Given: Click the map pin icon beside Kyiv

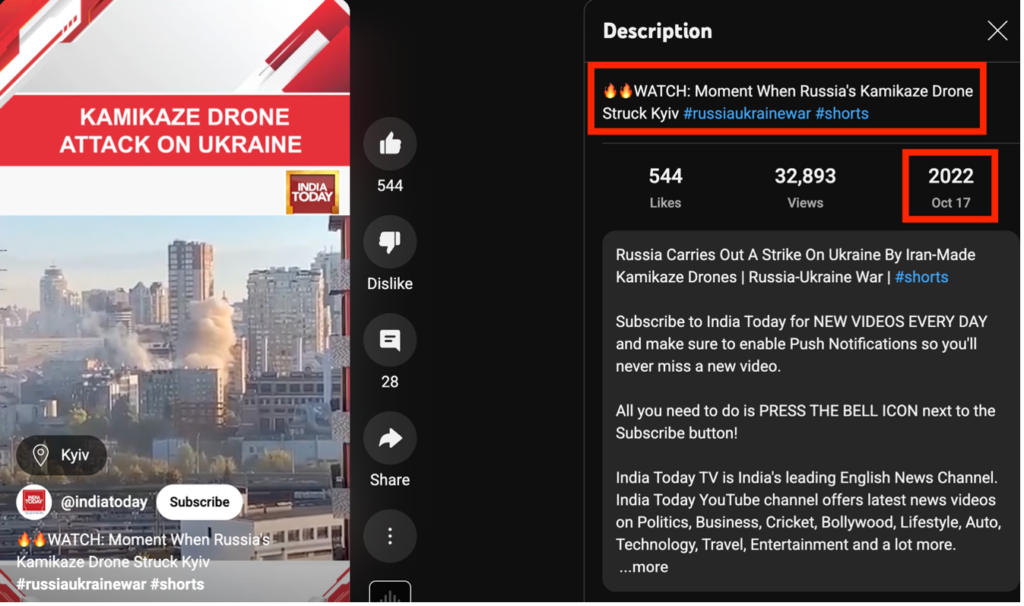Looking at the screenshot, I should [x=40, y=455].
